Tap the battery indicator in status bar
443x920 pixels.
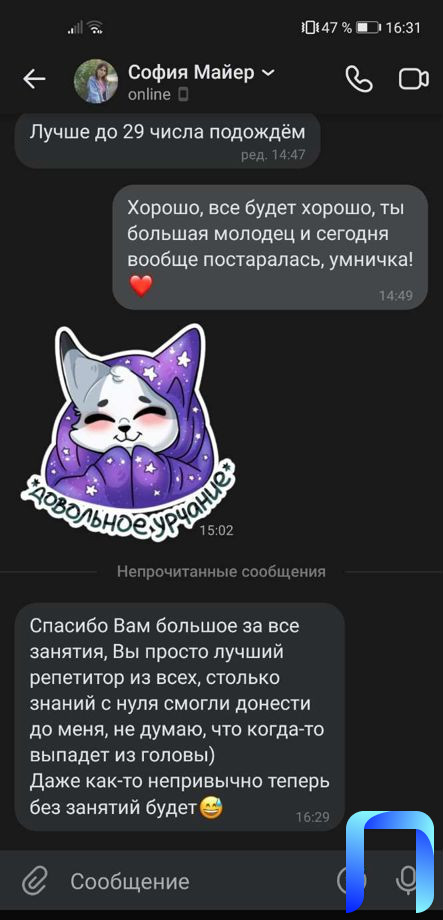(368, 27)
